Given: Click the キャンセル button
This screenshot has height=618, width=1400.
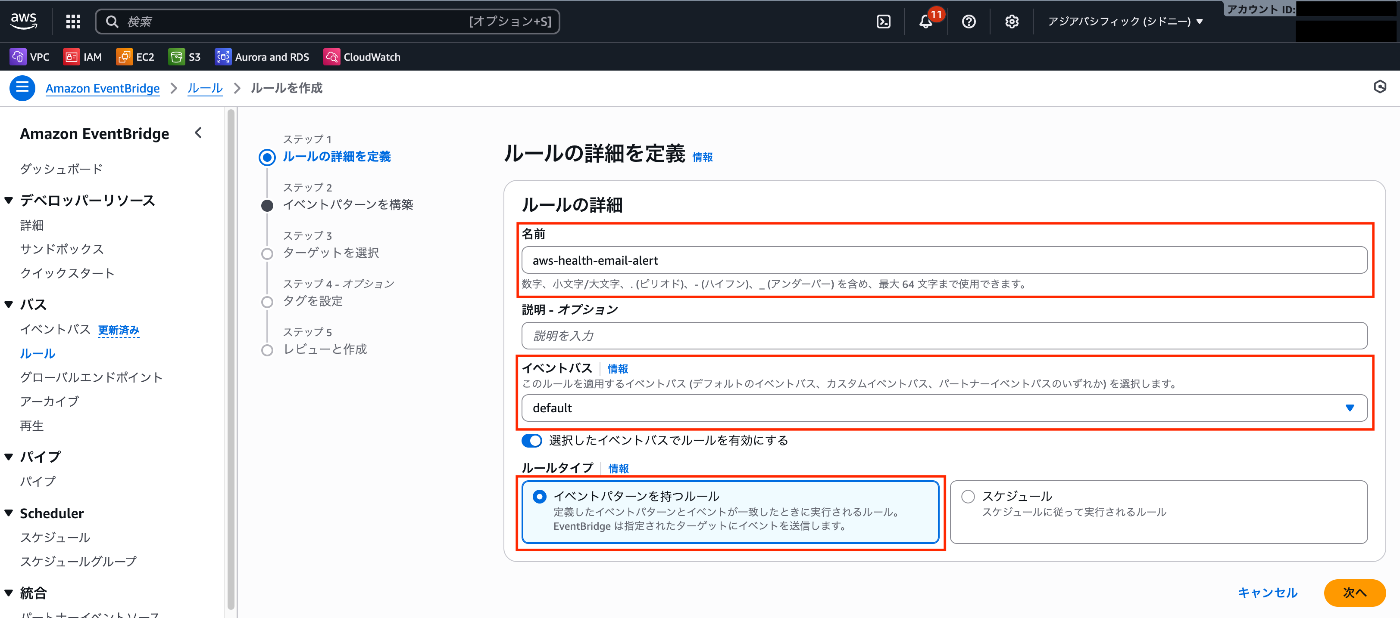Looking at the screenshot, I should click(1267, 593).
